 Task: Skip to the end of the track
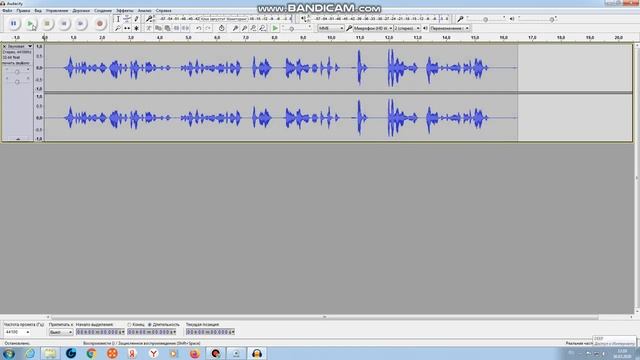tap(80, 24)
